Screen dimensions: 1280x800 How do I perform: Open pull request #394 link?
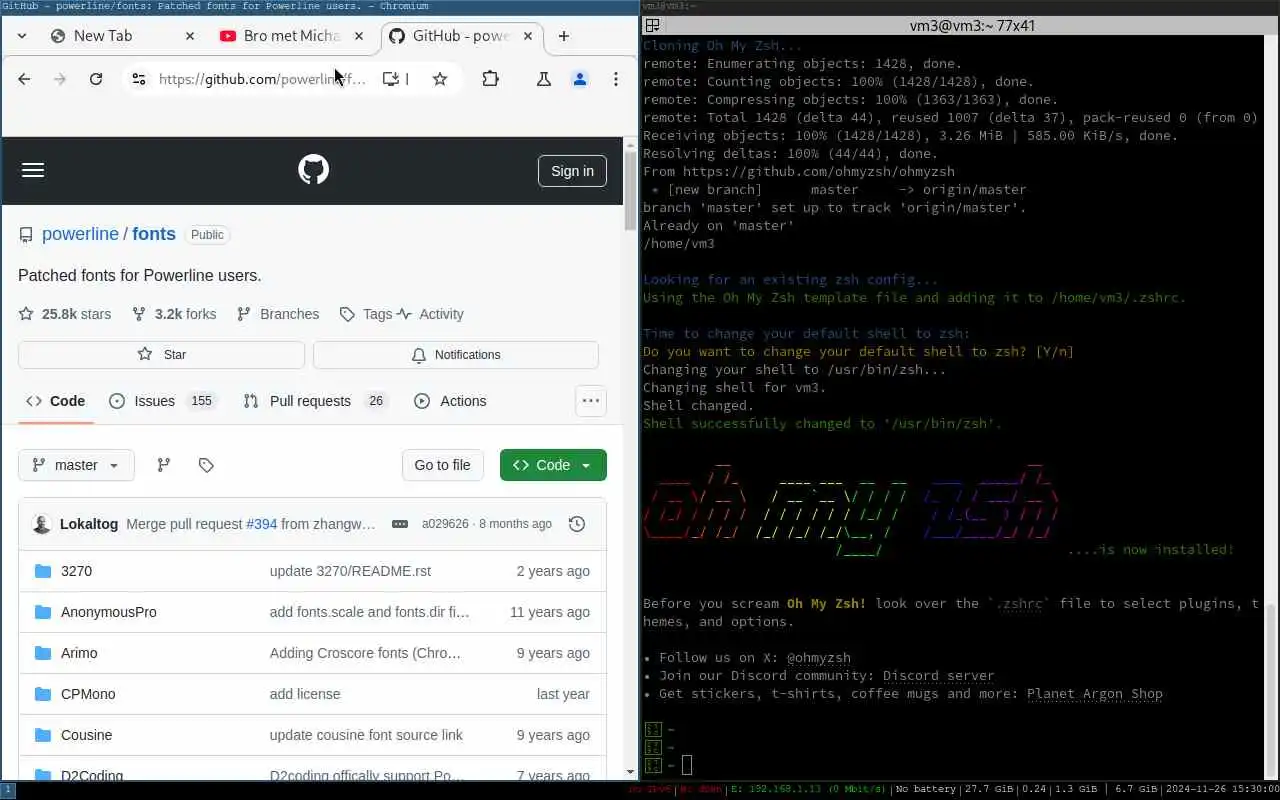pos(262,524)
